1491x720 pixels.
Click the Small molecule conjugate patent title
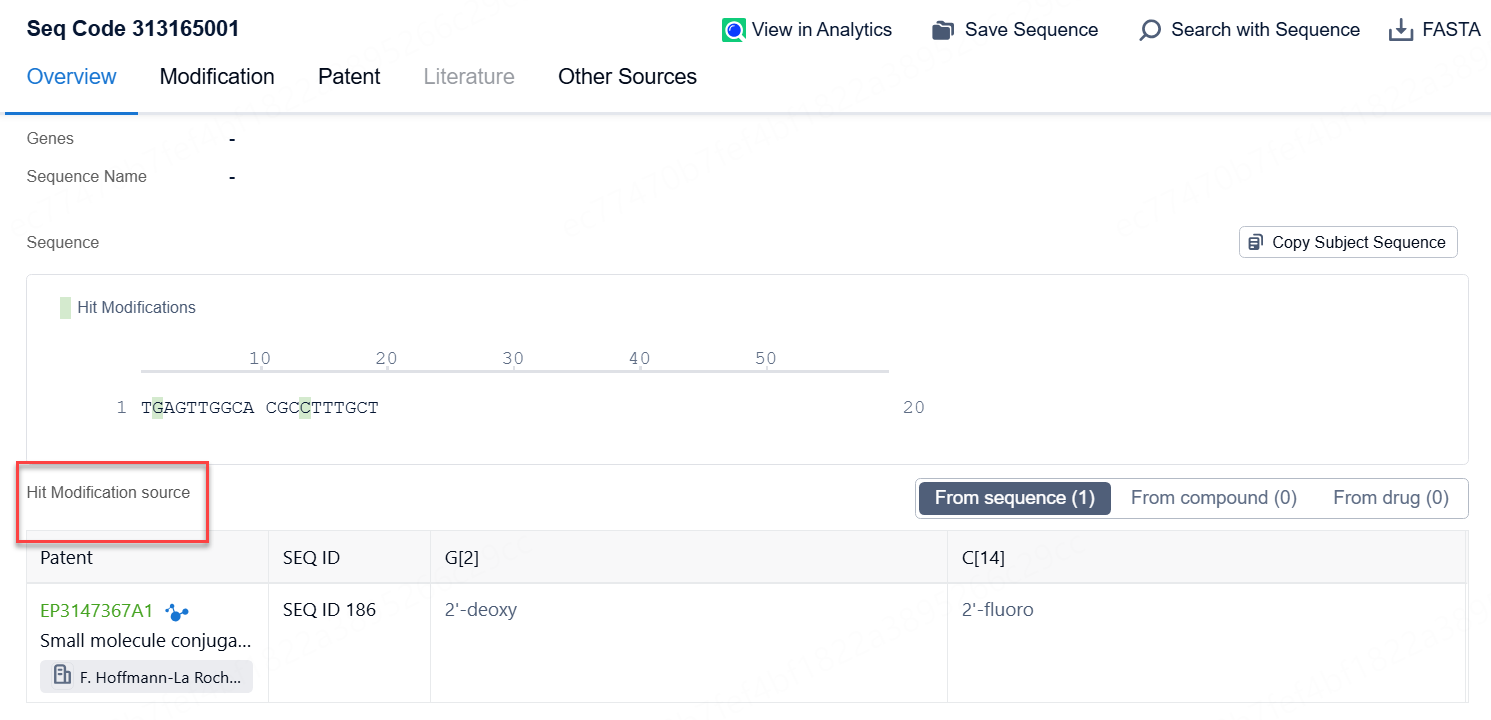(x=146, y=641)
